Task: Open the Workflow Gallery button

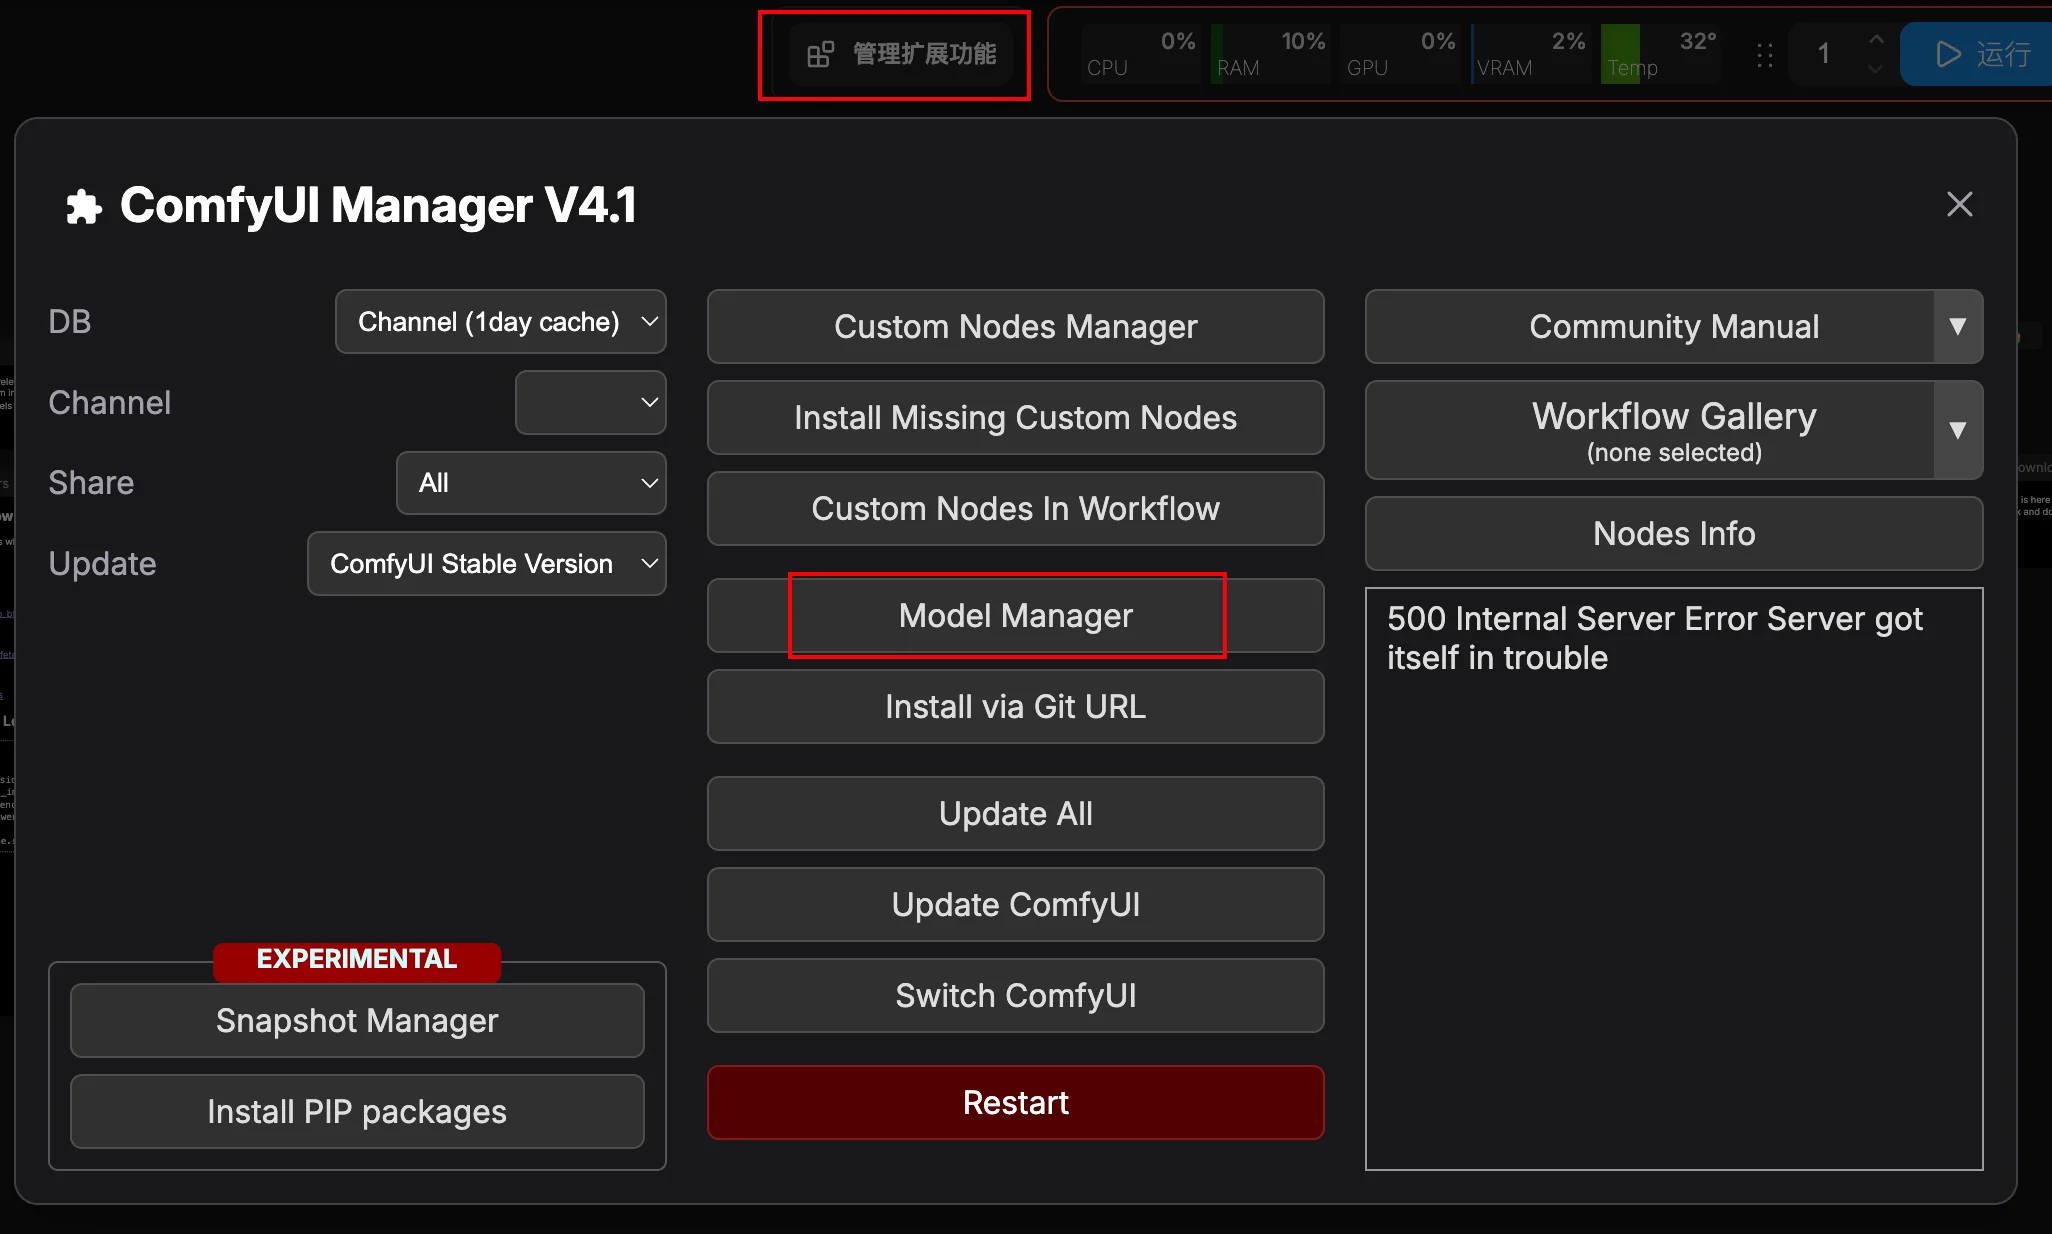Action: 1650,430
